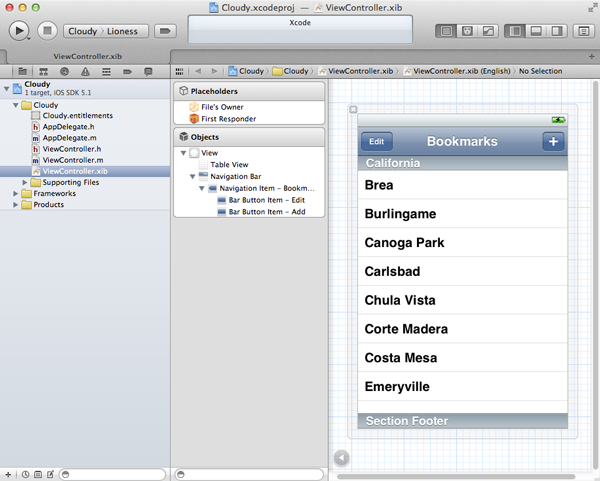Click ViewController.xib (English) jump bar item
600x481 pixels.
pyautogui.click(x=457, y=71)
